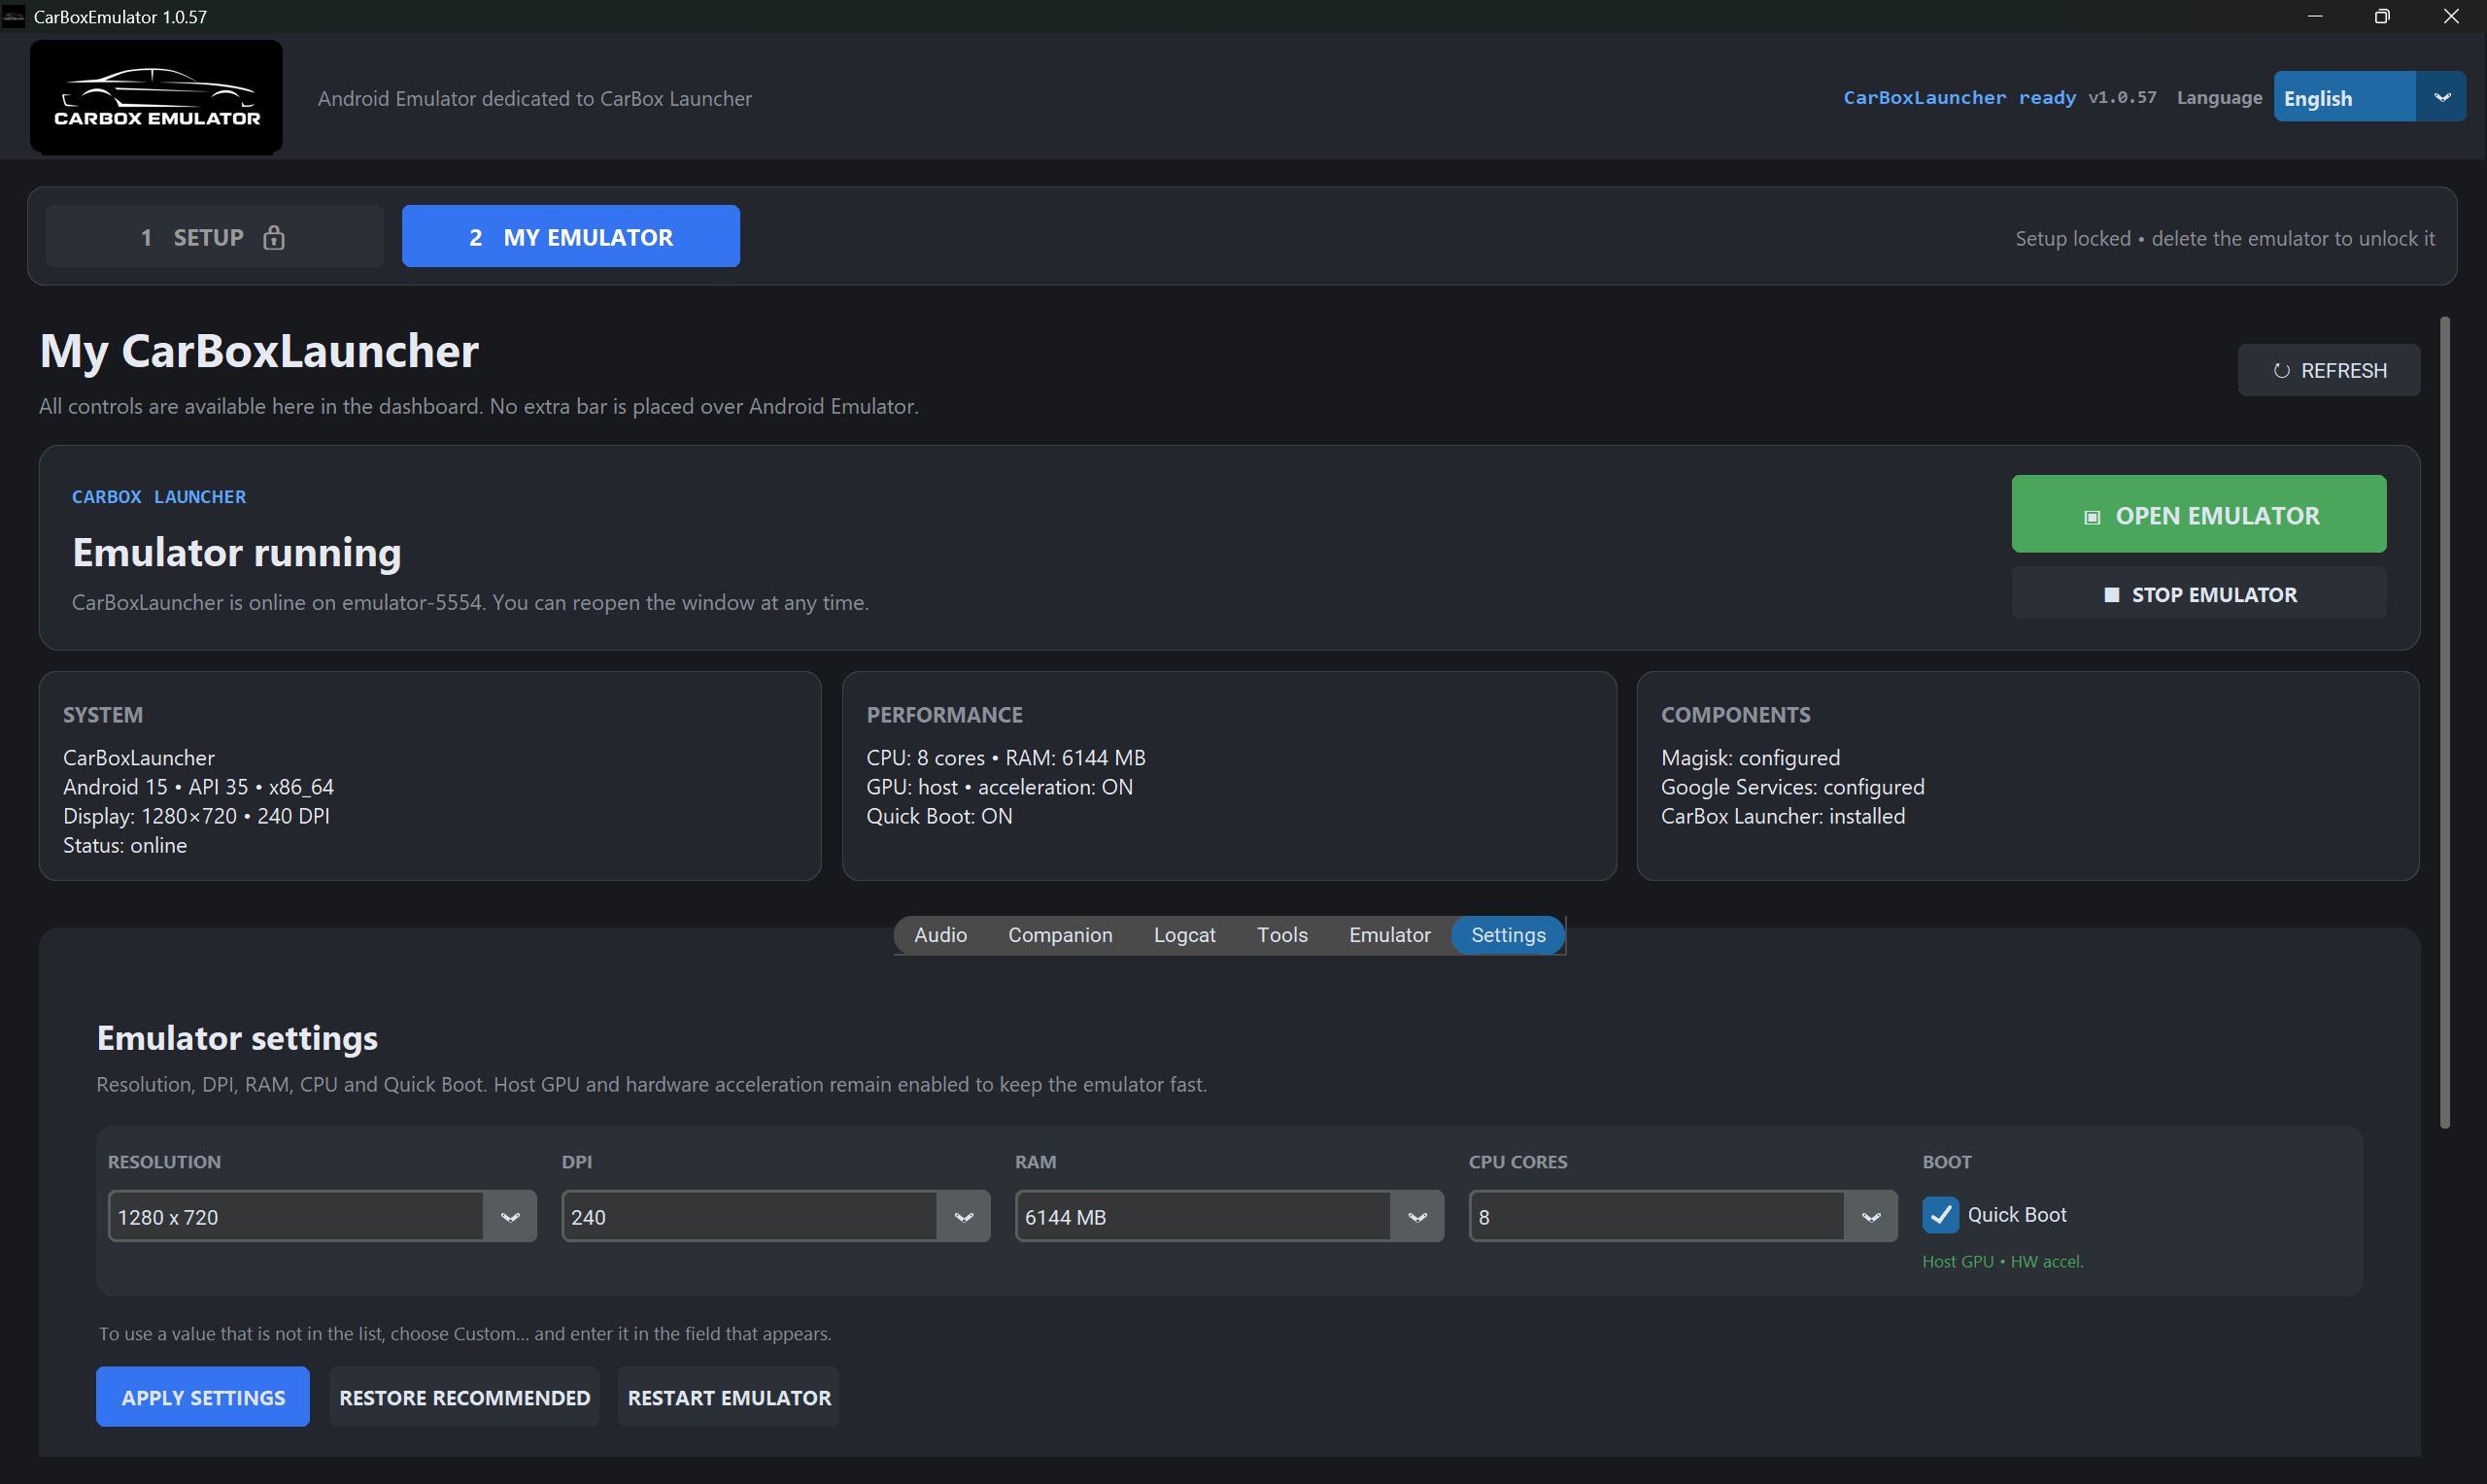Screen dimensions: 2487x1484
Task: Click RESTORE RECOMMENDED
Action: 464,1397
